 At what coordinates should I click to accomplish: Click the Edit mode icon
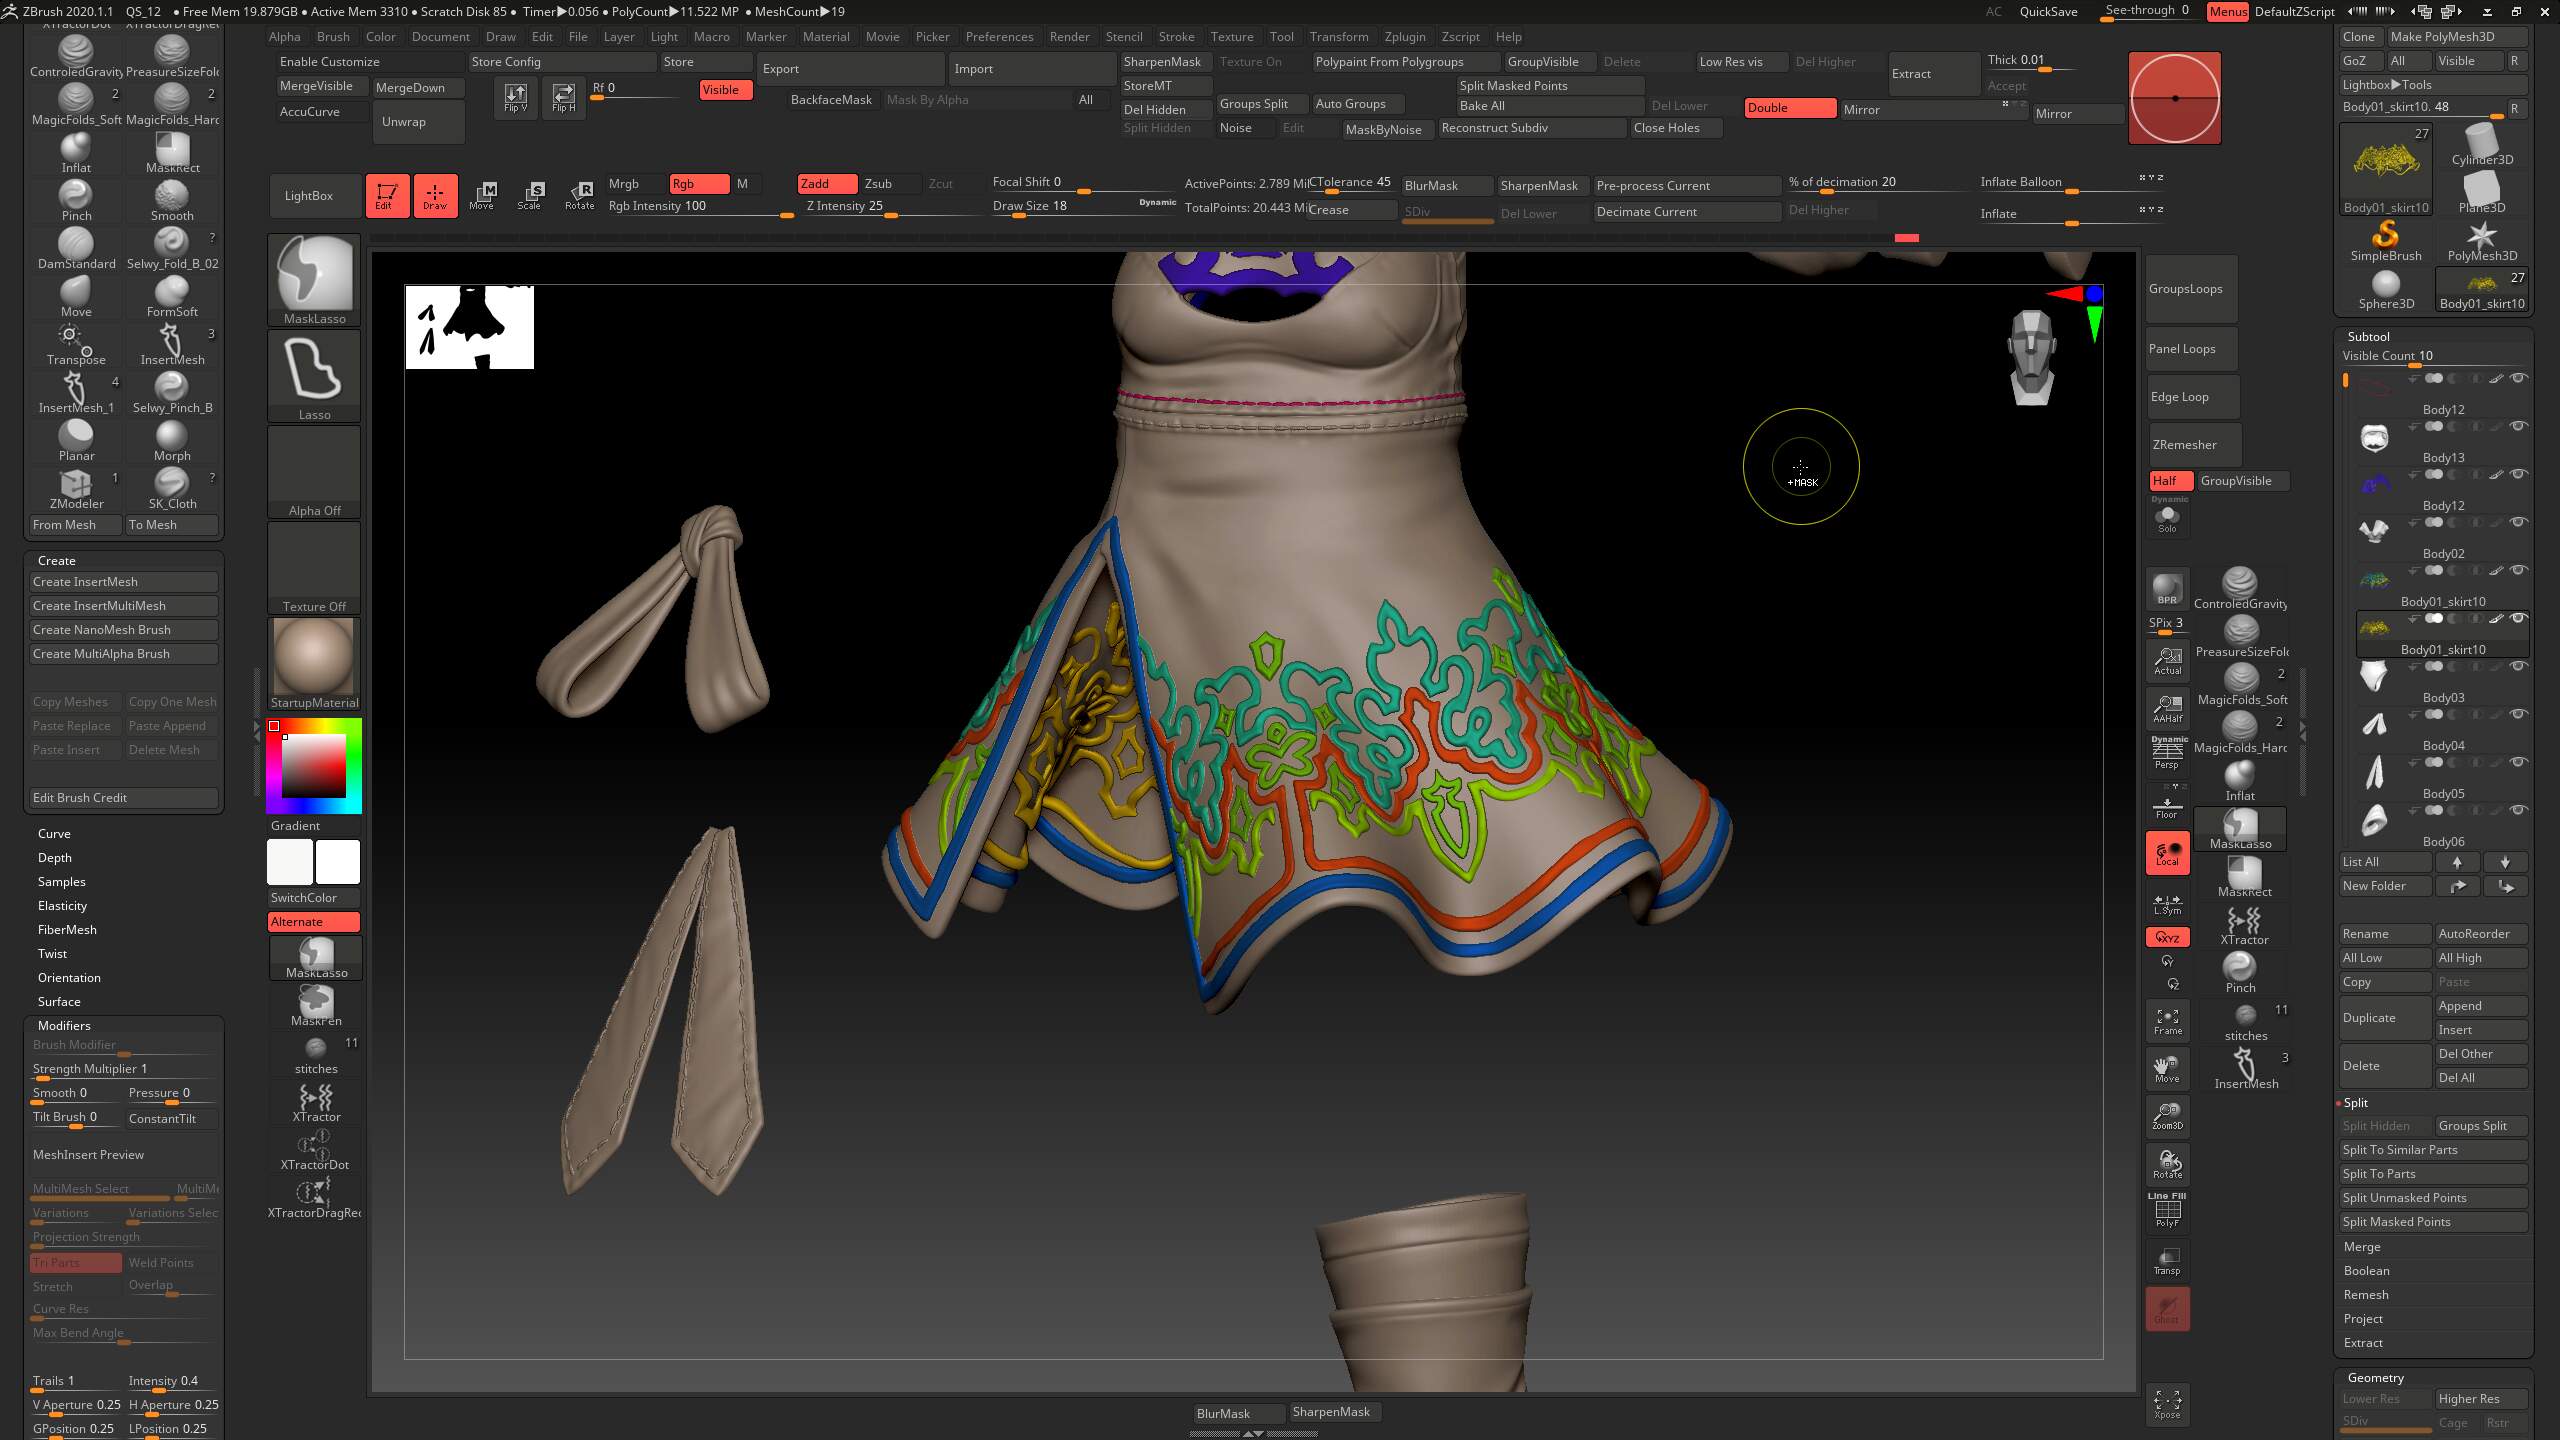click(x=386, y=195)
